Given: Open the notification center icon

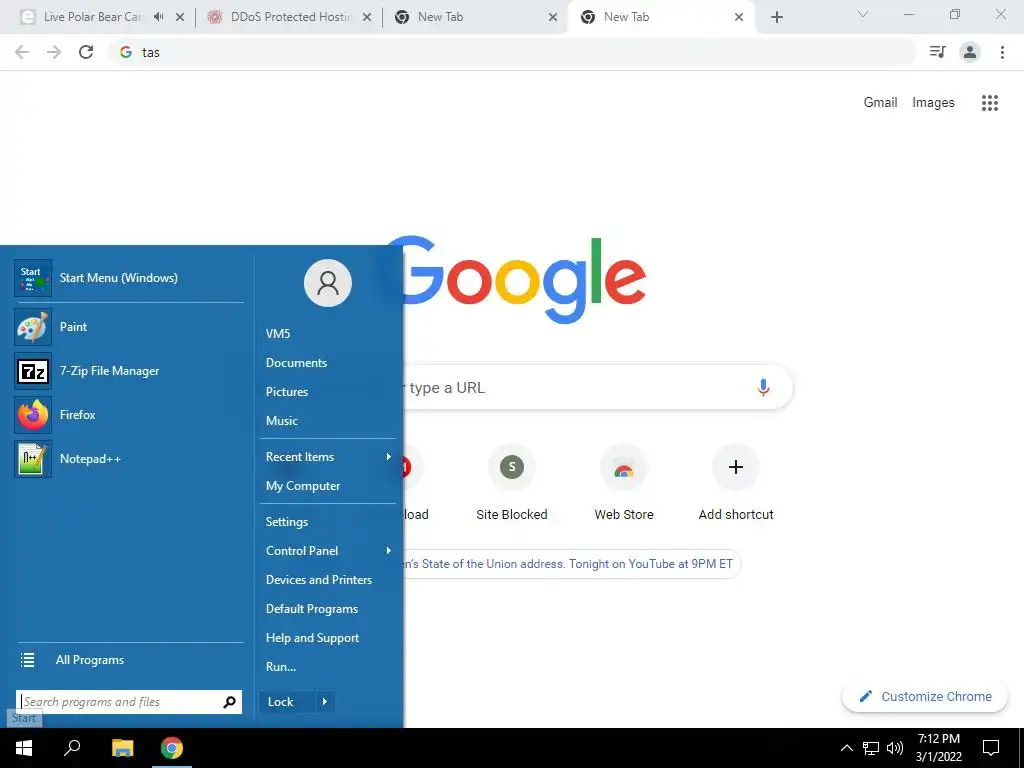Looking at the screenshot, I should (991, 748).
